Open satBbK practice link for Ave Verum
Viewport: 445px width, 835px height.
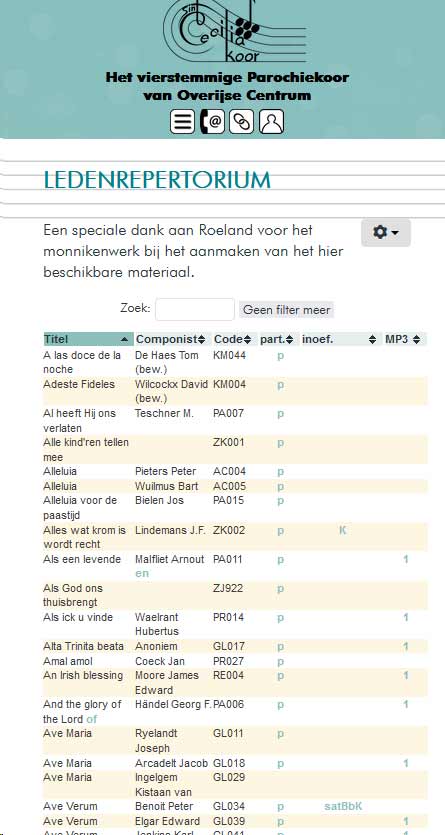click(343, 806)
